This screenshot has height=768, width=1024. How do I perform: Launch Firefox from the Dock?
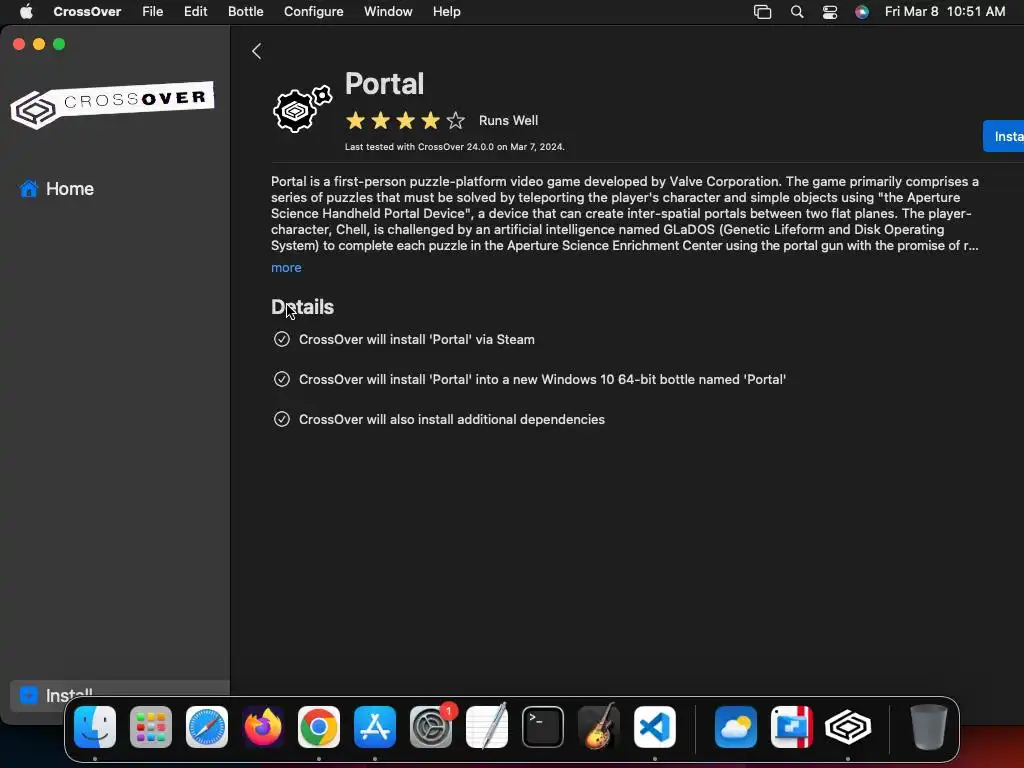(x=263, y=726)
